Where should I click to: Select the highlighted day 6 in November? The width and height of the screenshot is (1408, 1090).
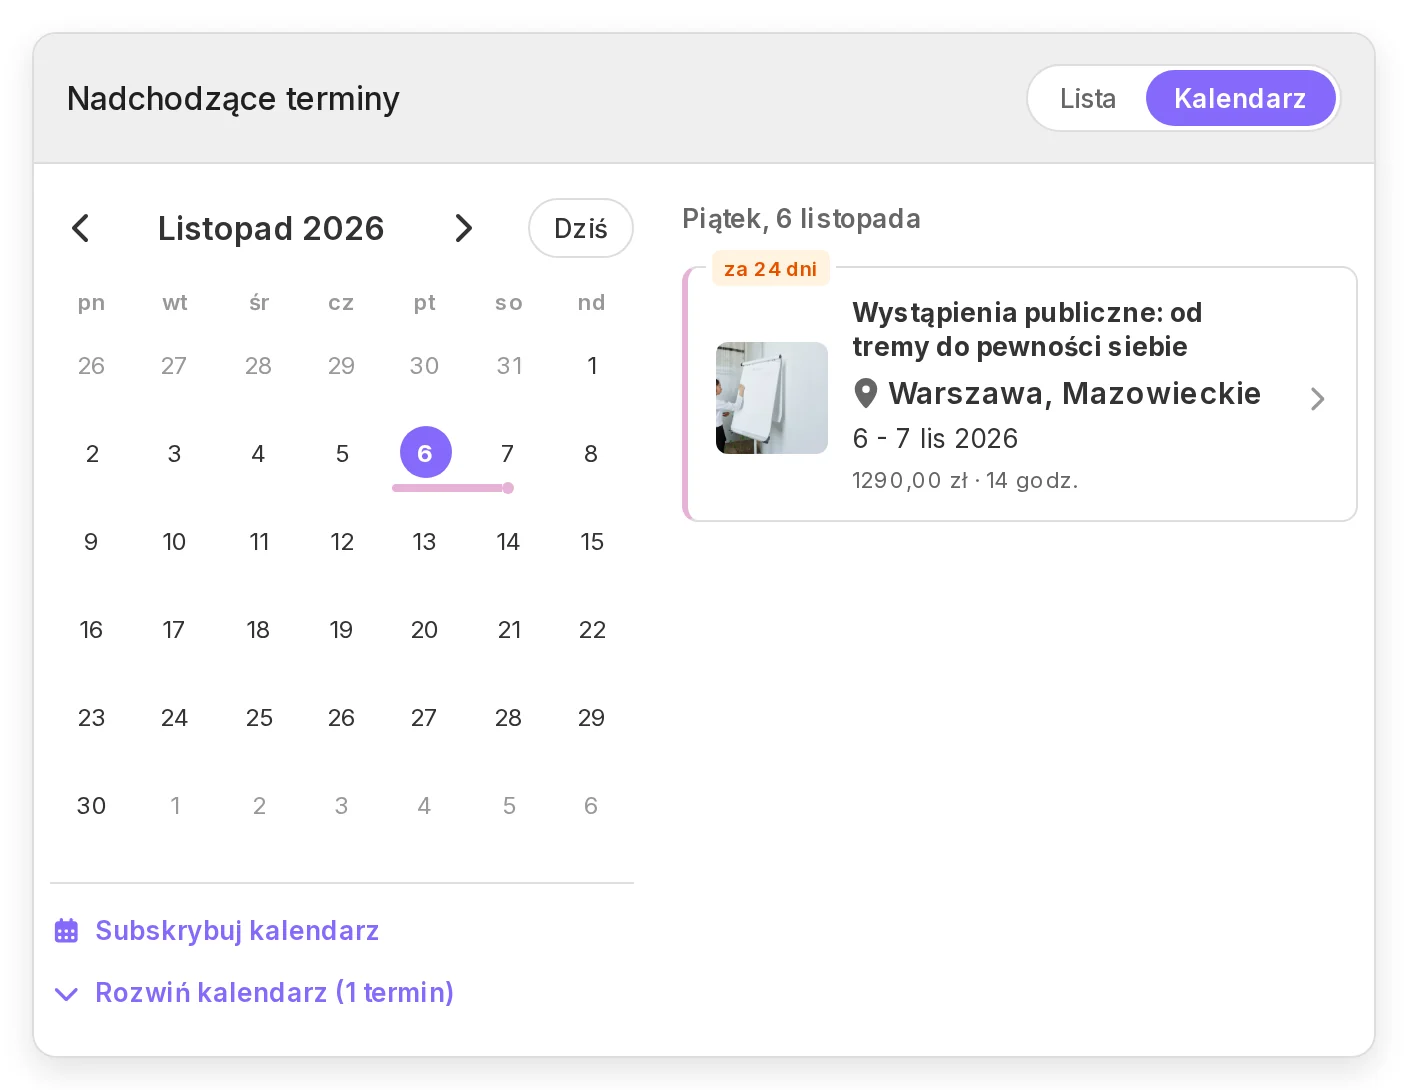pyautogui.click(x=425, y=453)
